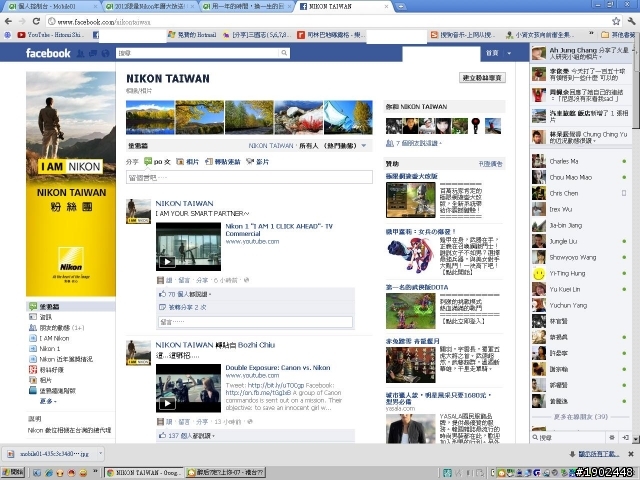Viewport: 640px width, 480px height.
Task: Go to the Facebook home link in header
Action: pyautogui.click(x=492, y=53)
